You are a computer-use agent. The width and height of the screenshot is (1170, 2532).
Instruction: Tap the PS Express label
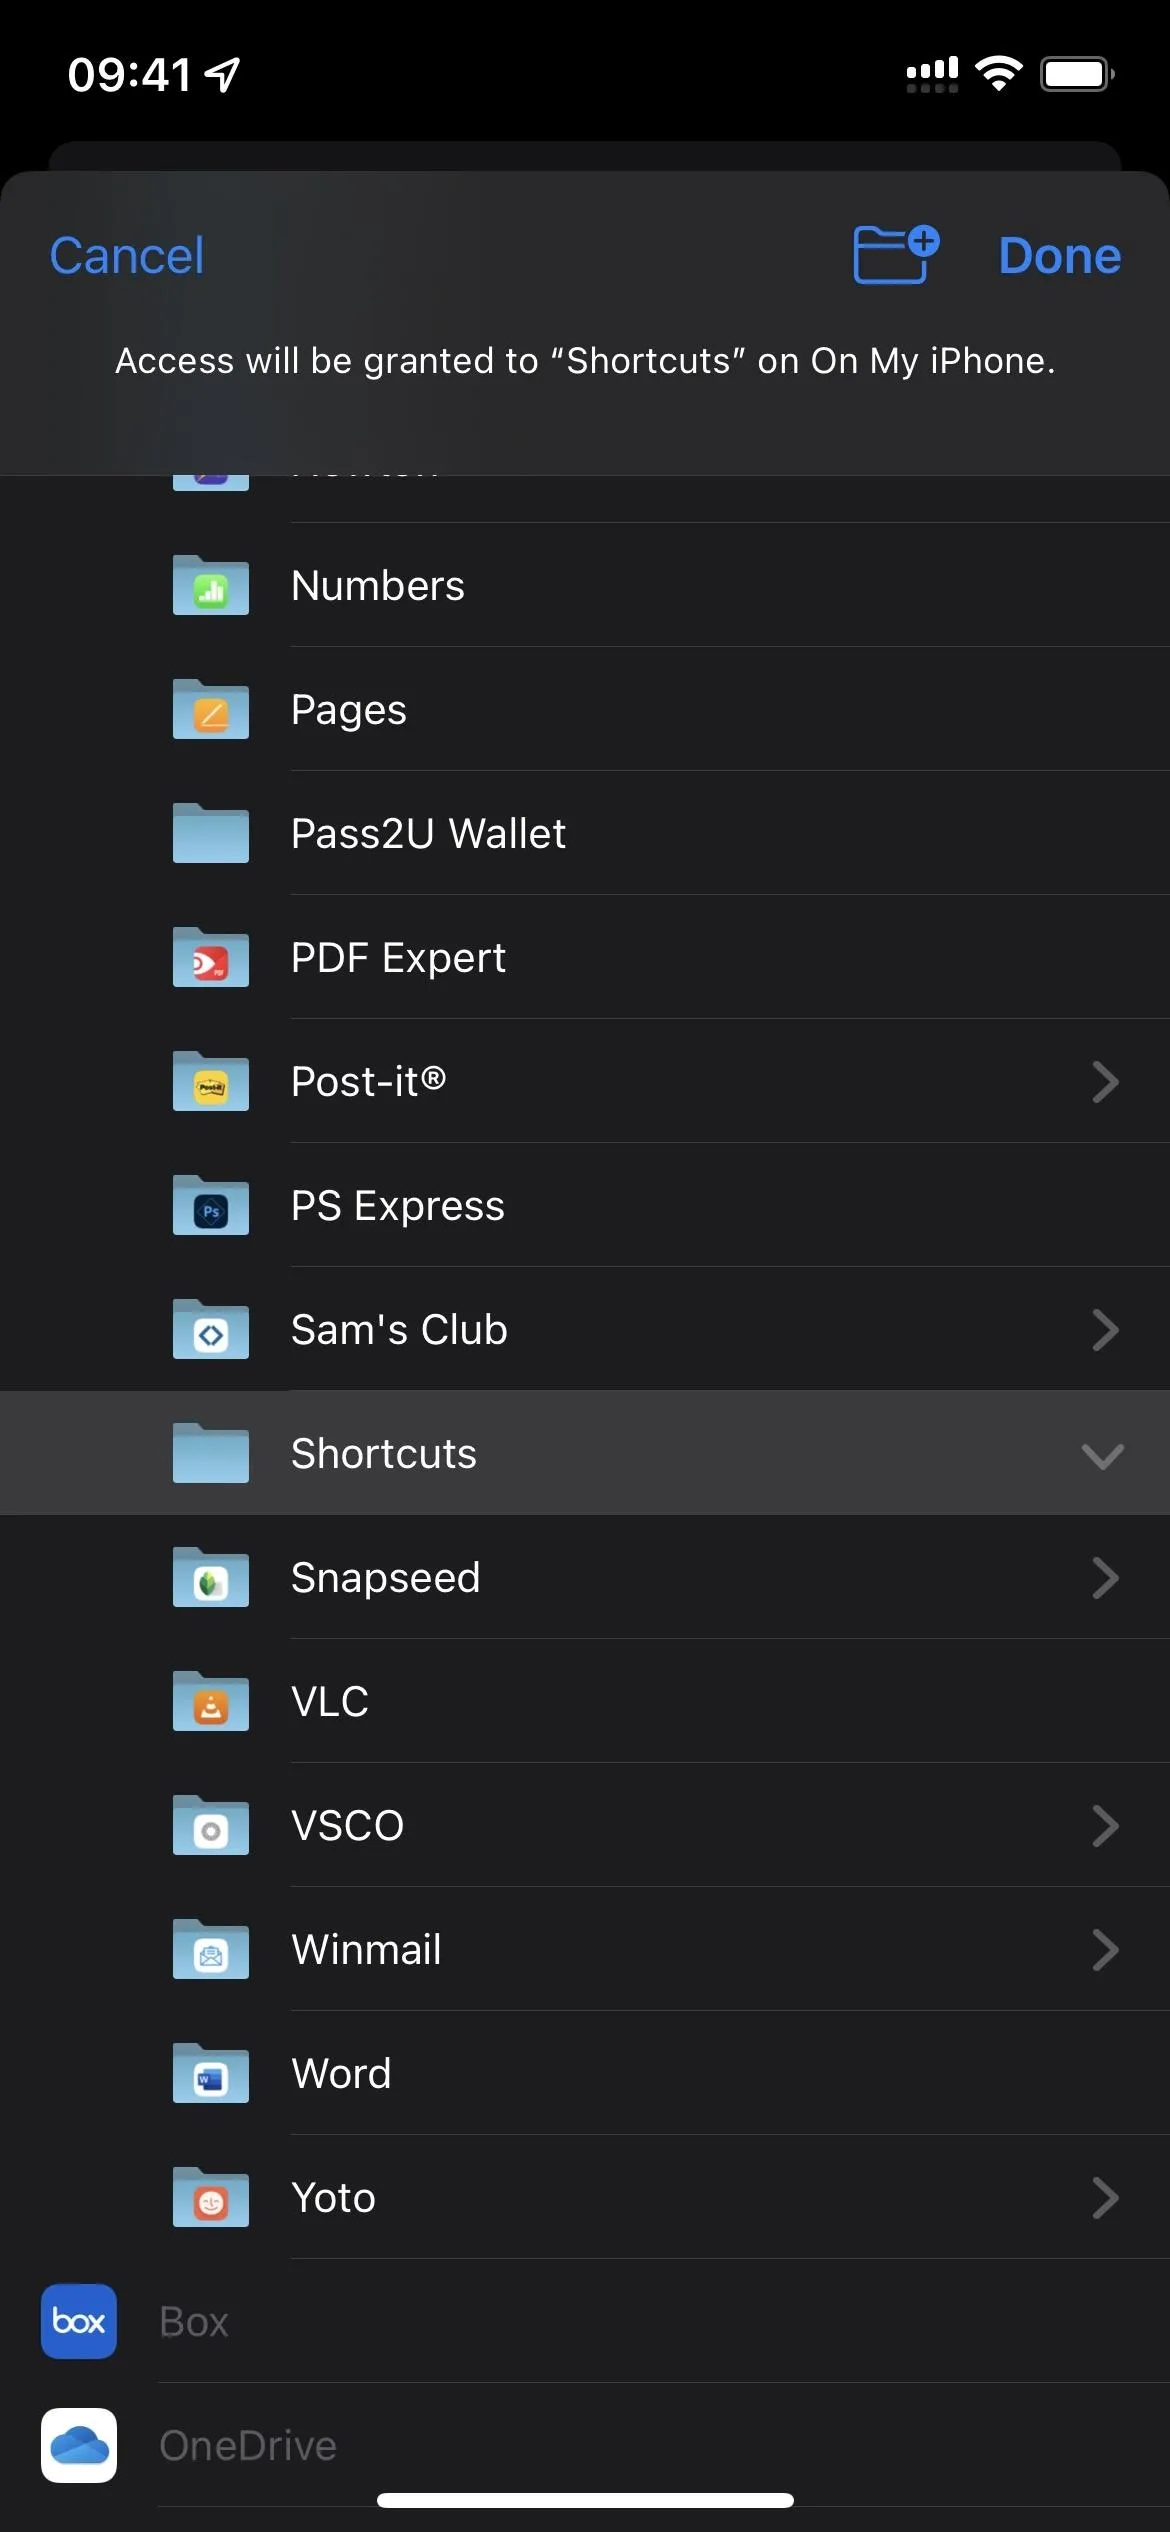[x=398, y=1207]
